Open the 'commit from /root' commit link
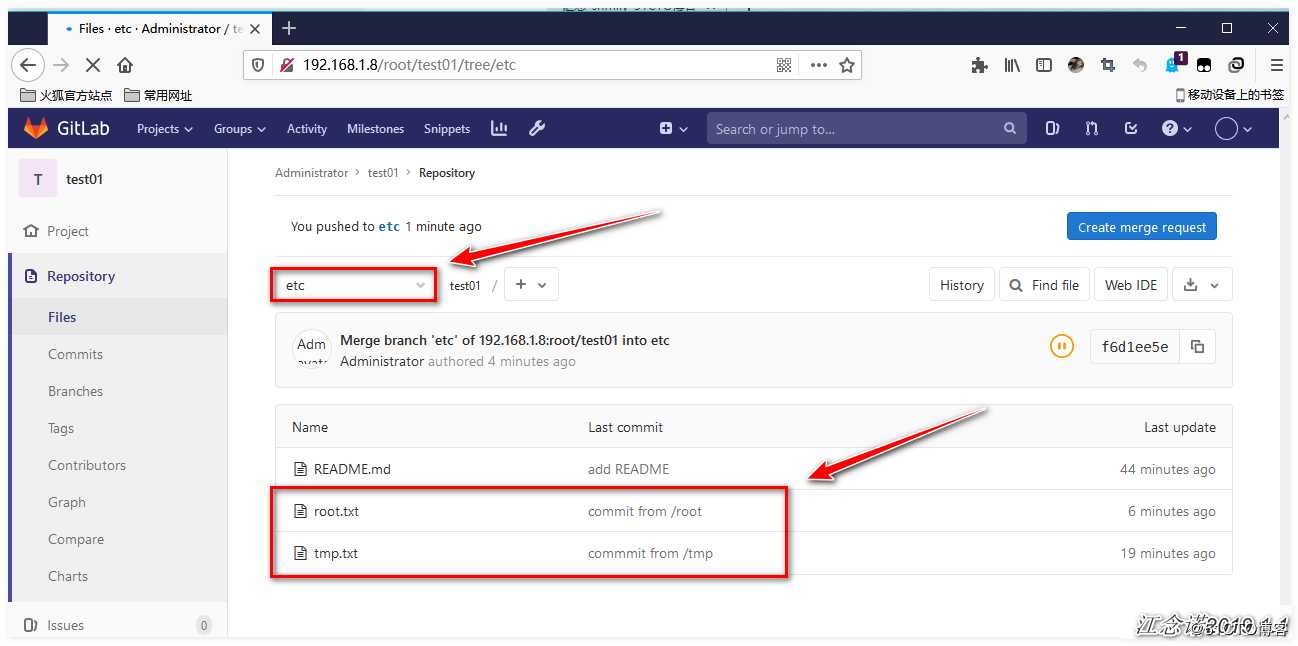 point(645,511)
